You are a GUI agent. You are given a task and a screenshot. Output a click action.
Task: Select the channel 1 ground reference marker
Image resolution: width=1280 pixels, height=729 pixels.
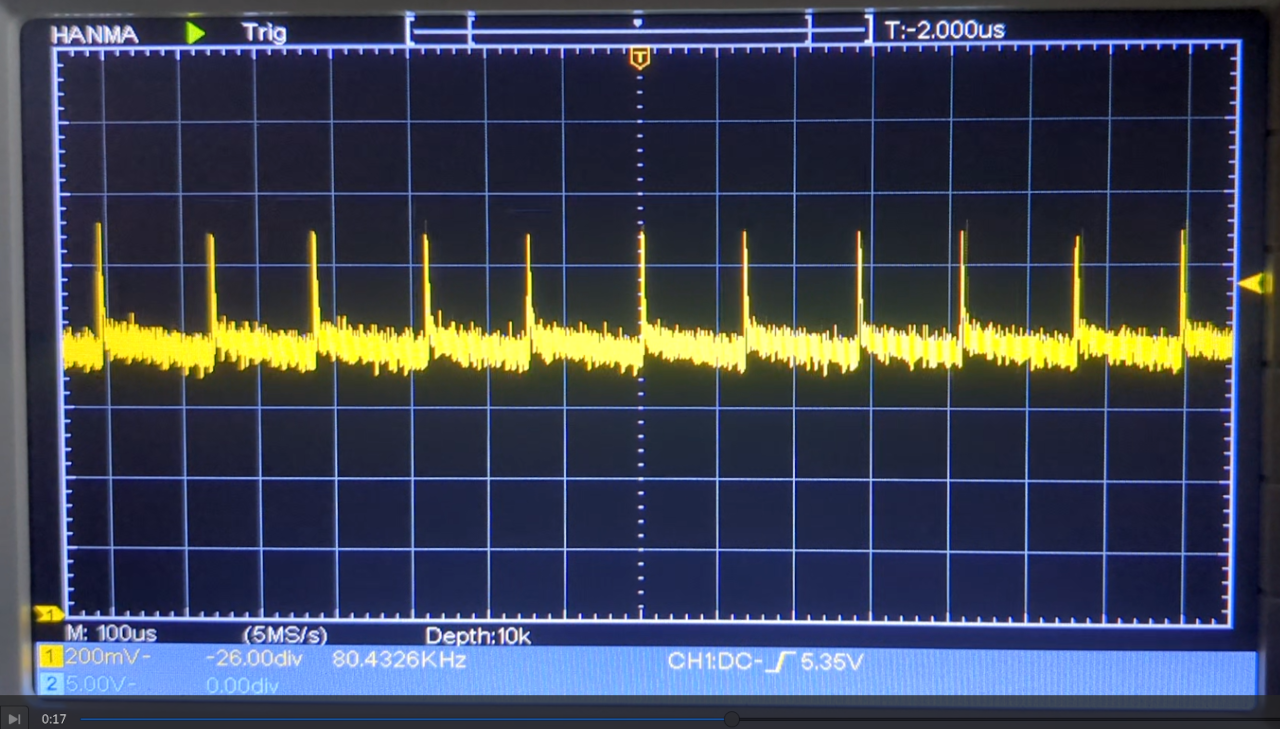click(x=48, y=613)
